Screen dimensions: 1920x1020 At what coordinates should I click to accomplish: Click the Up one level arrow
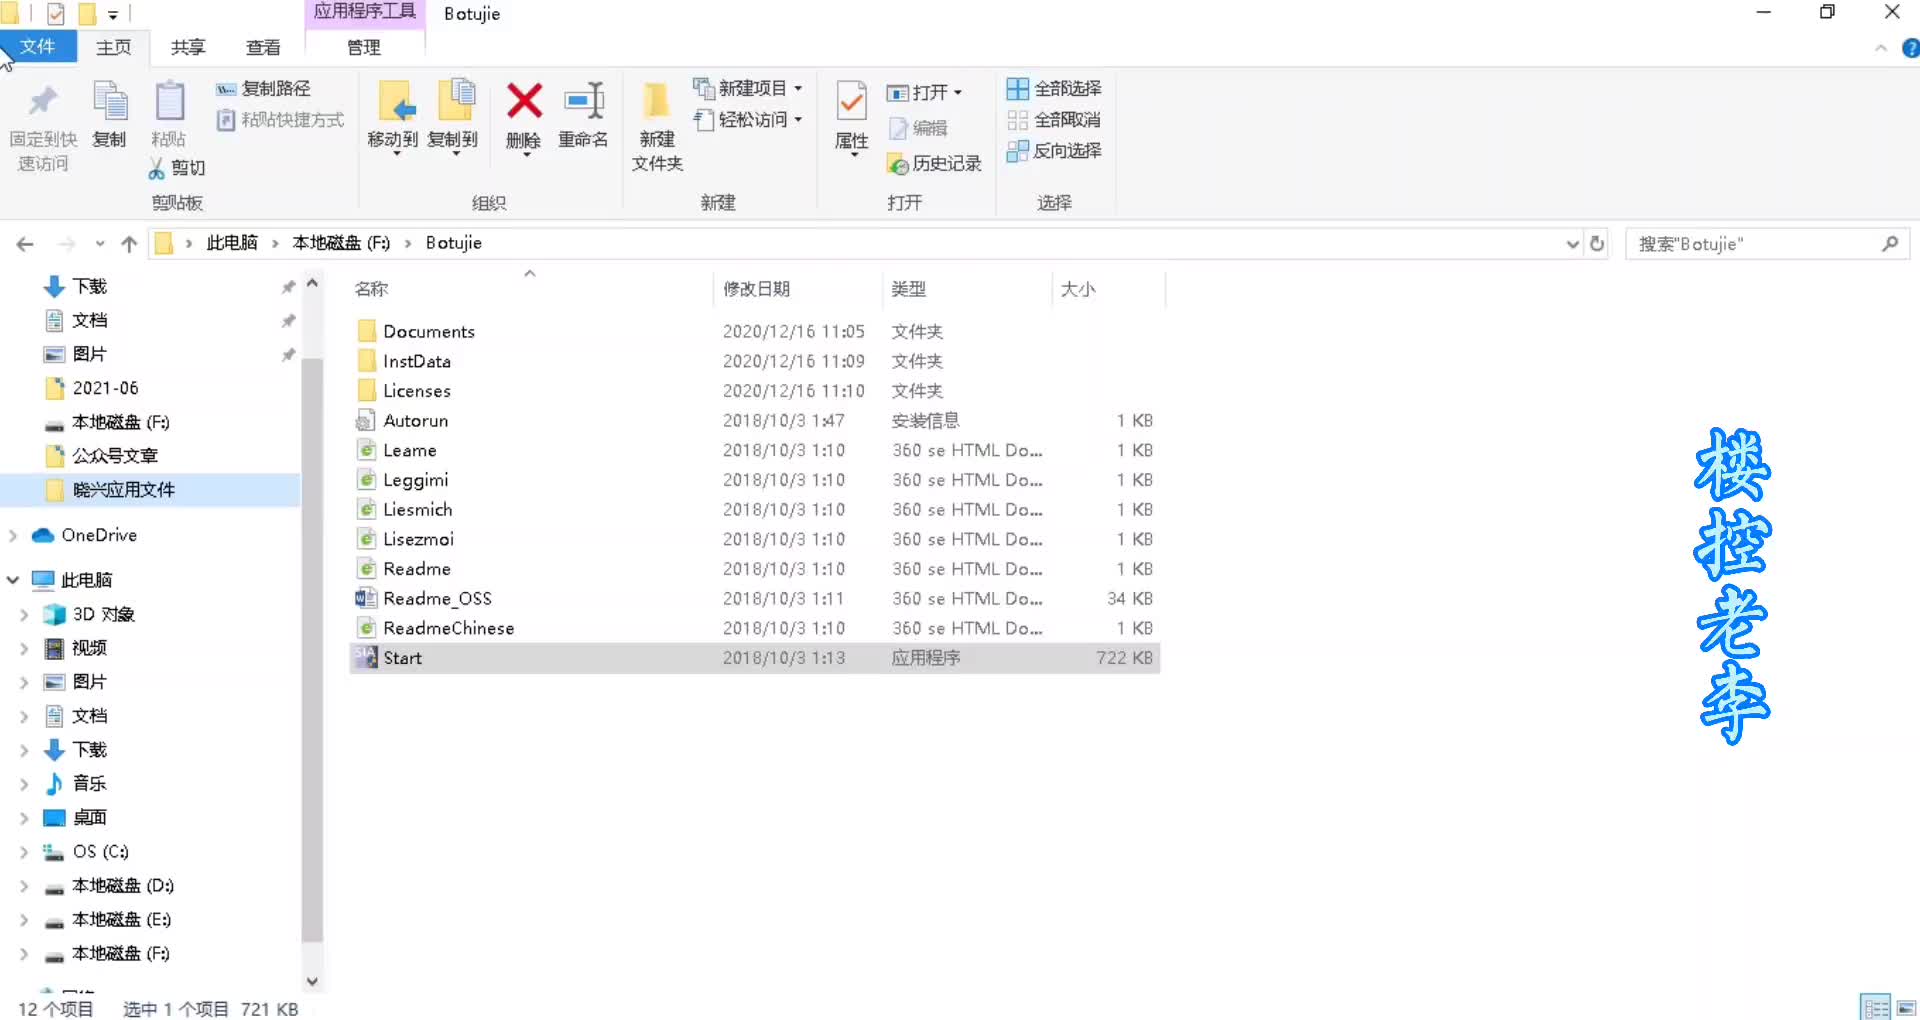coord(129,244)
